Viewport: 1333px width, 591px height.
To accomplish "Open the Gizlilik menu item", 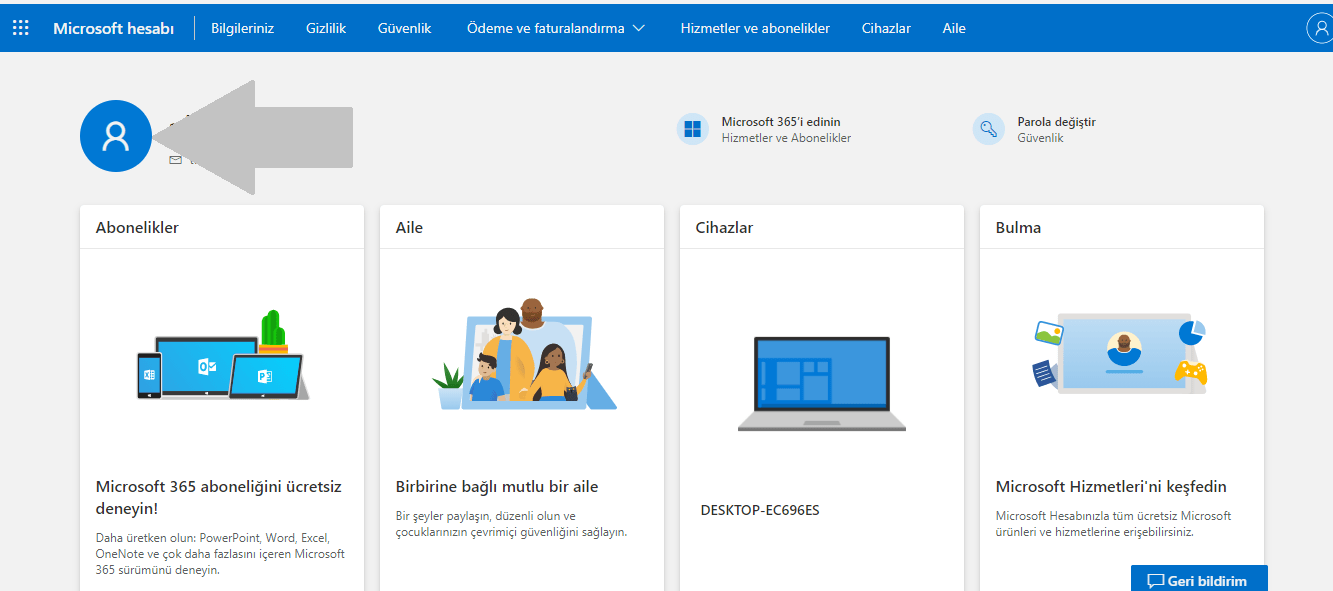I will pyautogui.click(x=325, y=28).
